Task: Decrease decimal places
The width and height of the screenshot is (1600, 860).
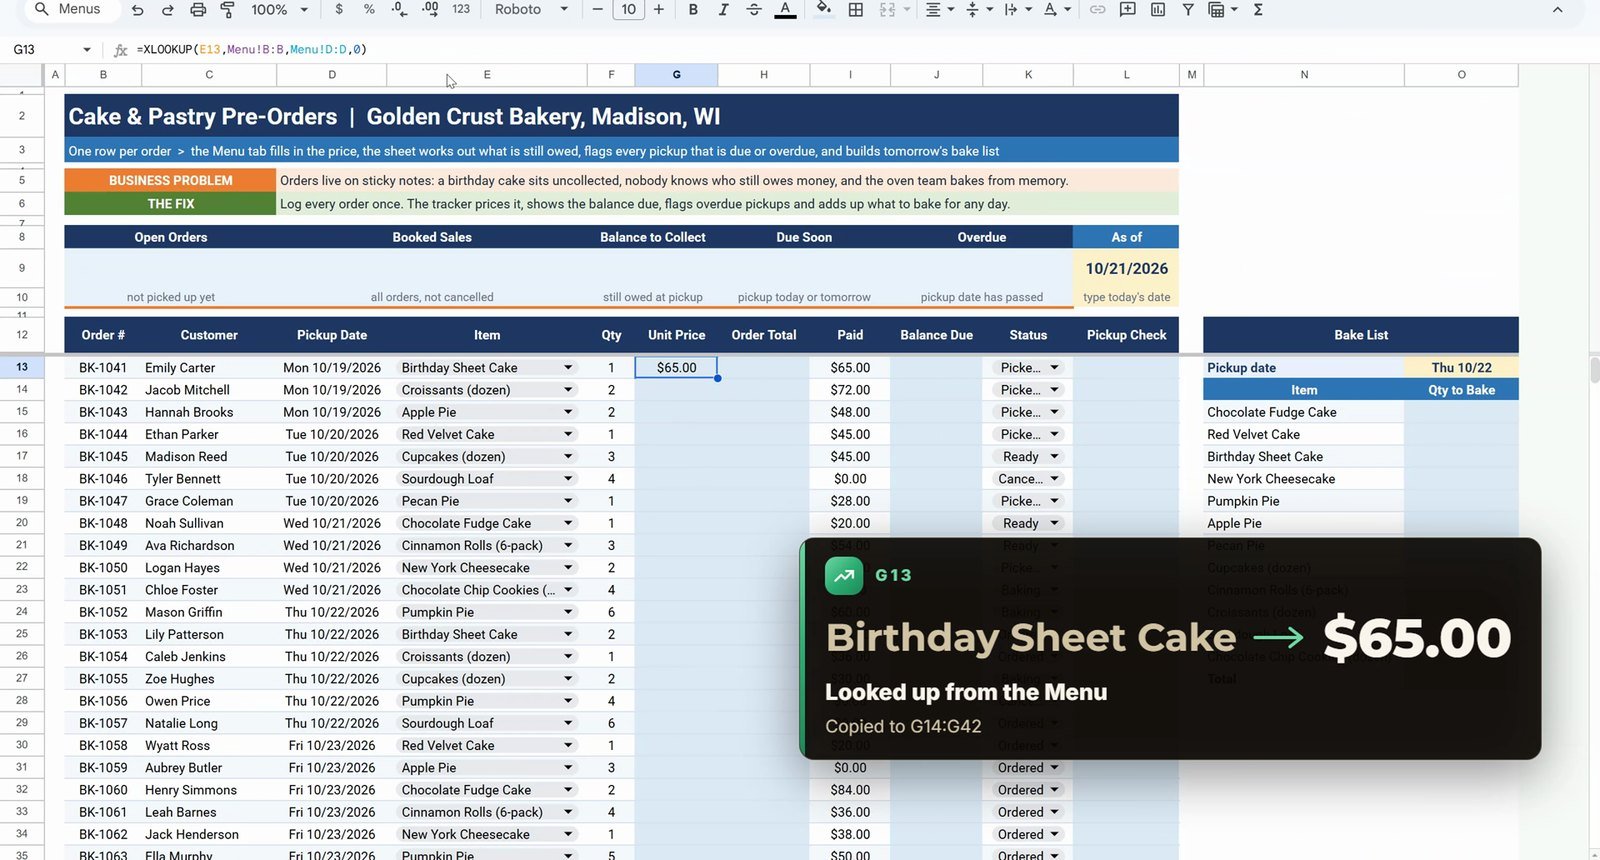Action: (399, 9)
